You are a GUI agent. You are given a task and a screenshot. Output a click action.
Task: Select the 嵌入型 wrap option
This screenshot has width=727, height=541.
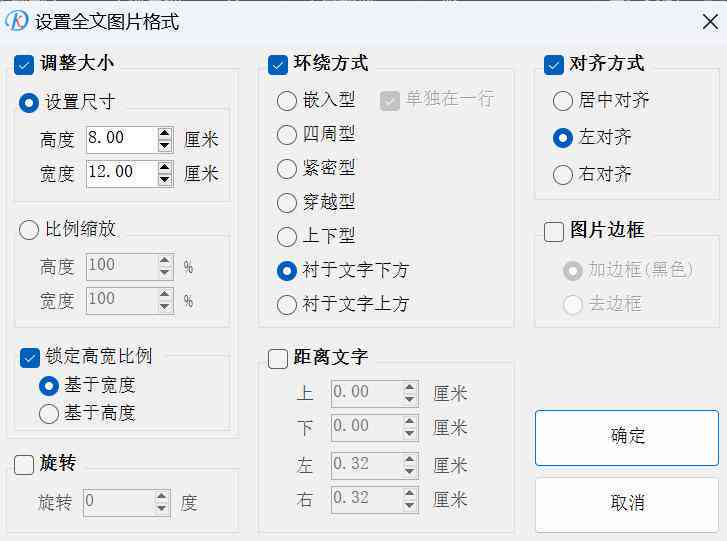coord(287,101)
